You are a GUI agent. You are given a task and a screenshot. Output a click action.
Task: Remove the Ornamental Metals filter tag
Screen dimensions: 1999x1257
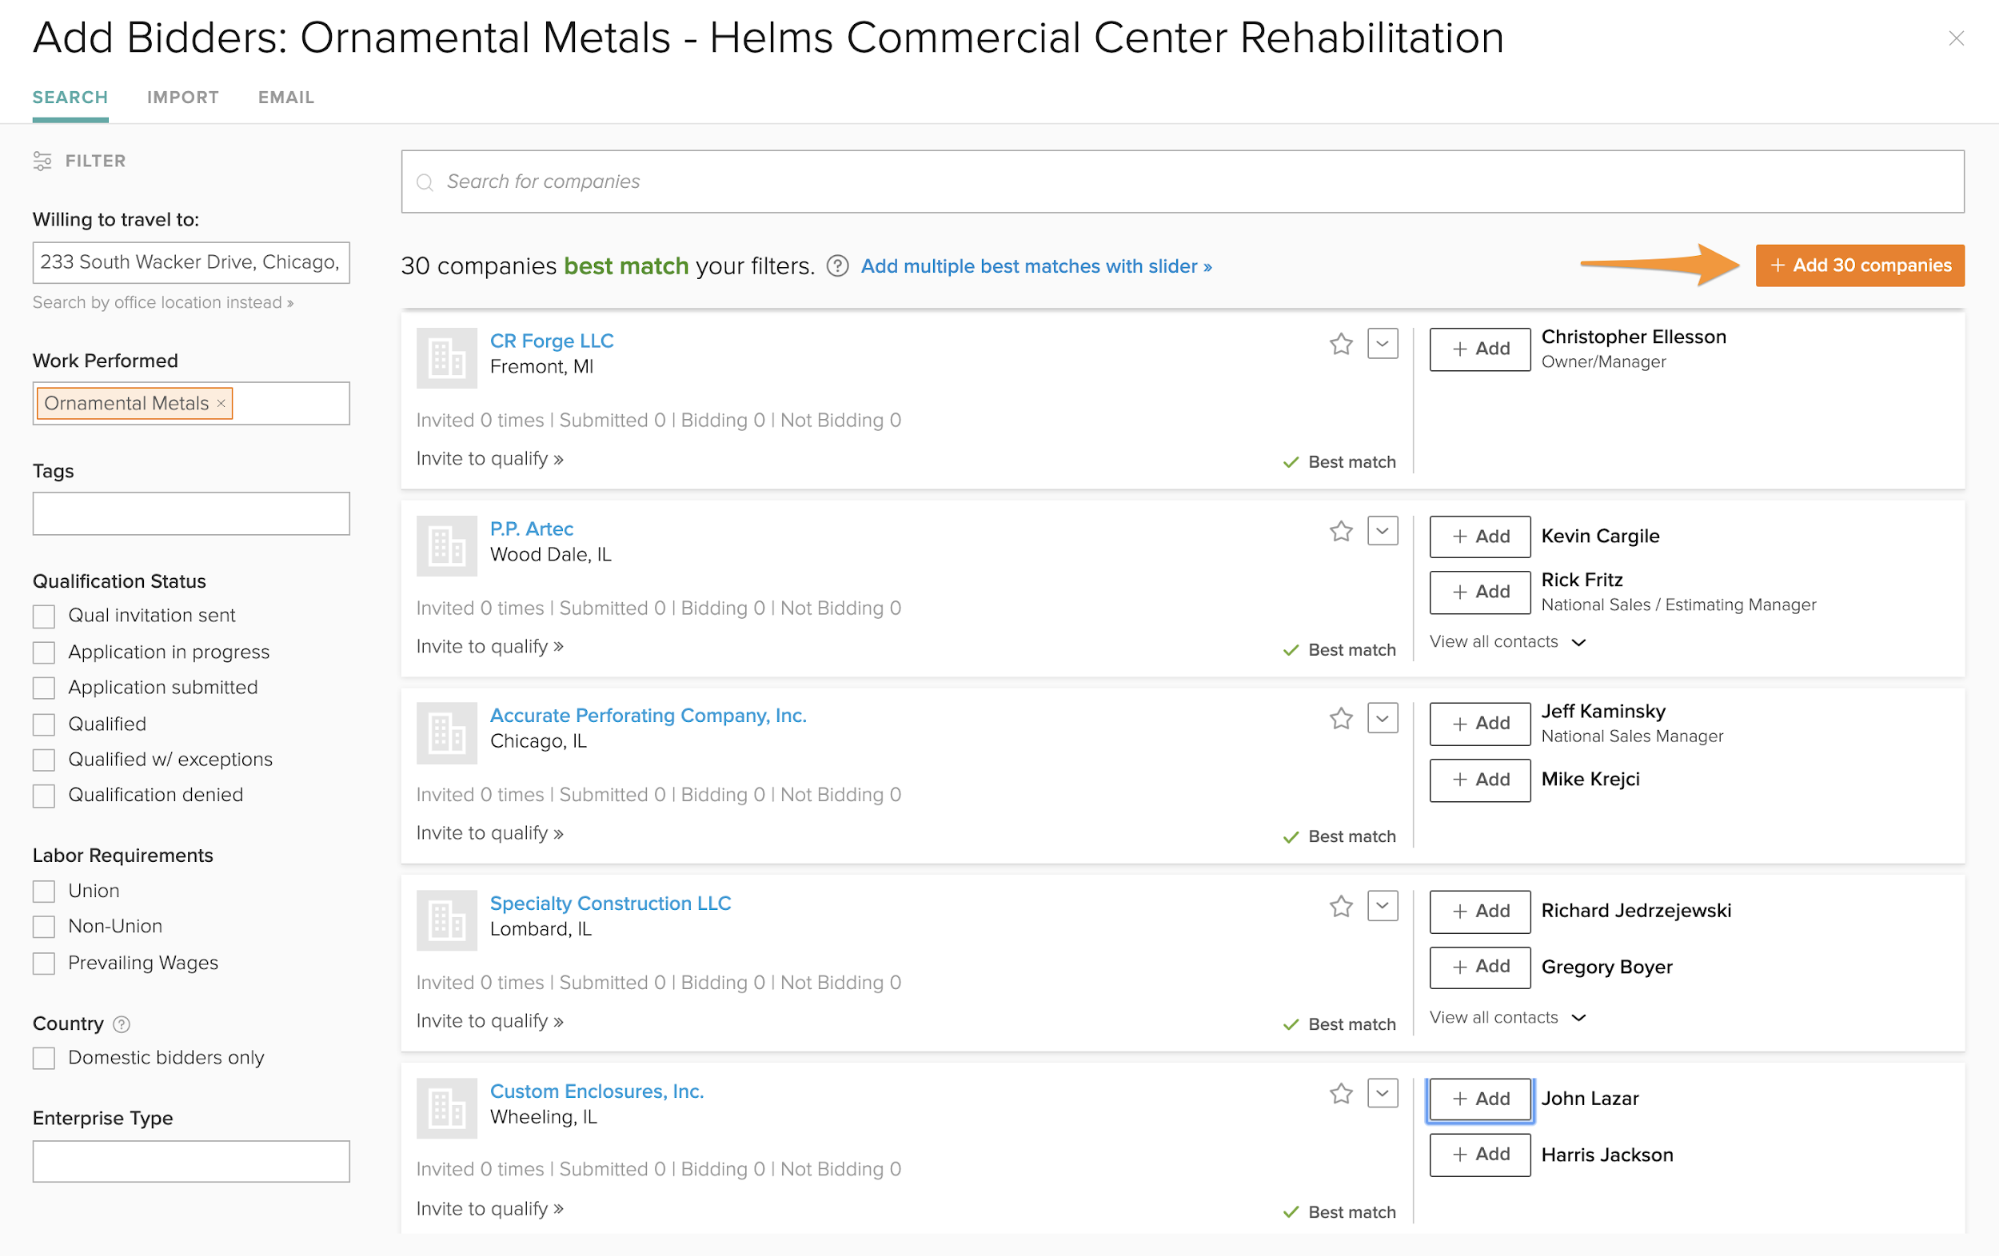pyautogui.click(x=221, y=403)
